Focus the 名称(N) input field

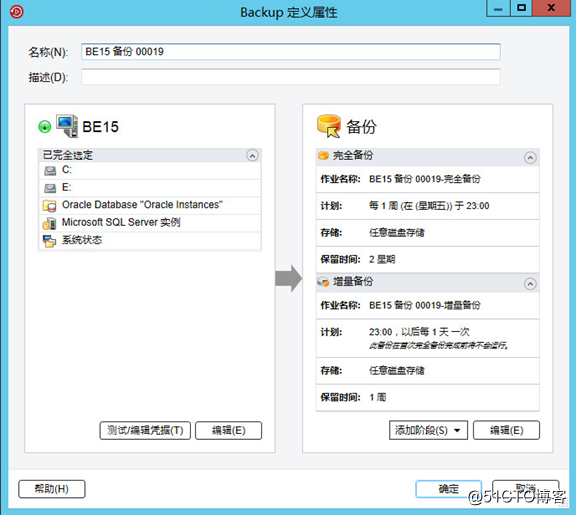point(291,52)
